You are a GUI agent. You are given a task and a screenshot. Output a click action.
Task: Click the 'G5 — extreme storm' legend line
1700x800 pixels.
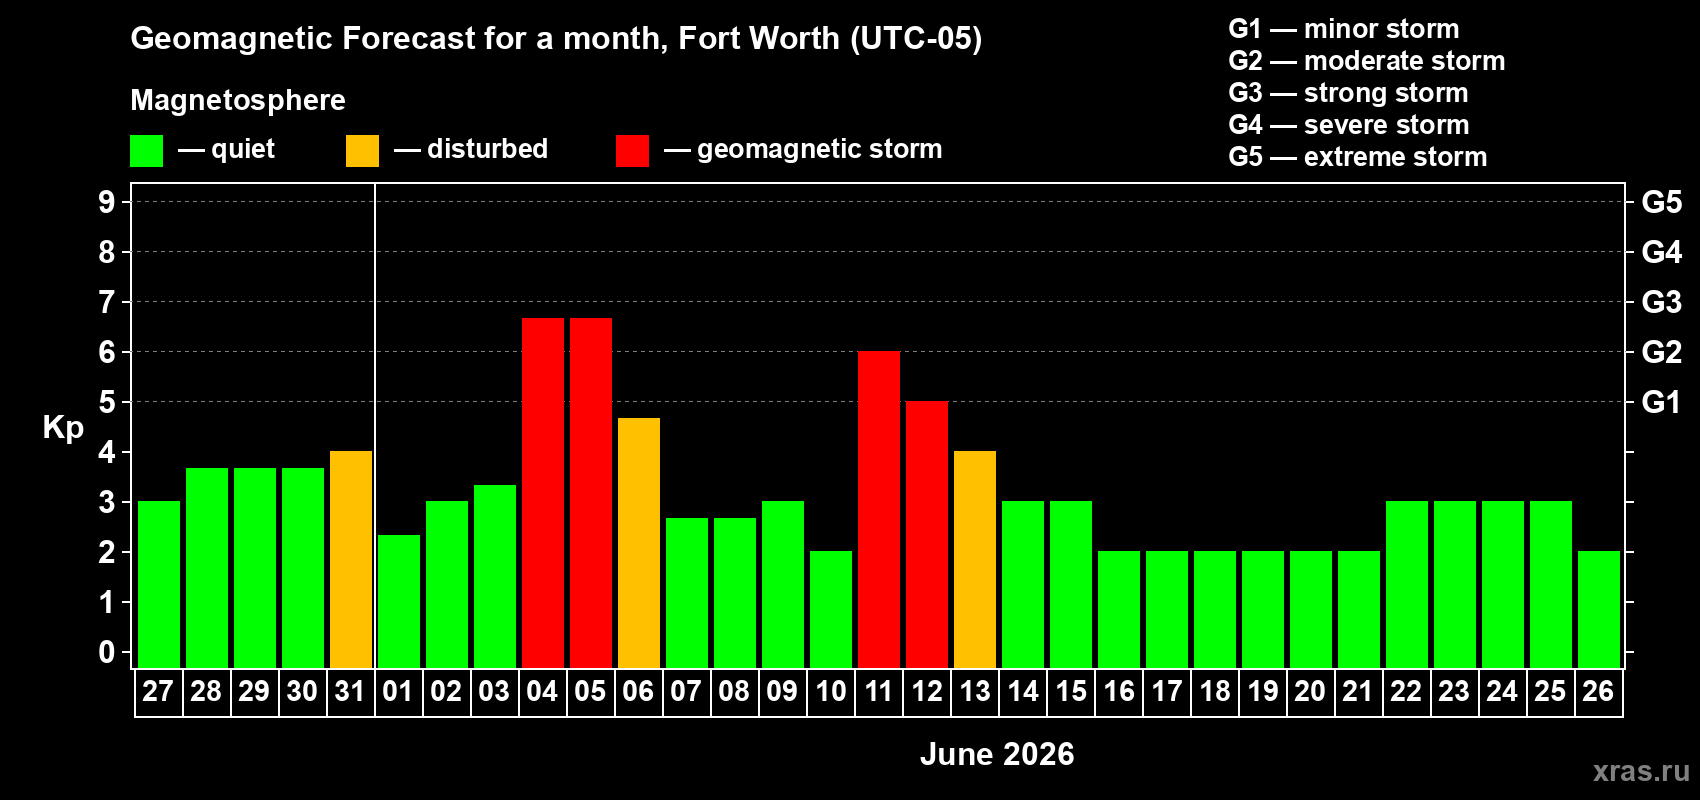coord(1358,157)
